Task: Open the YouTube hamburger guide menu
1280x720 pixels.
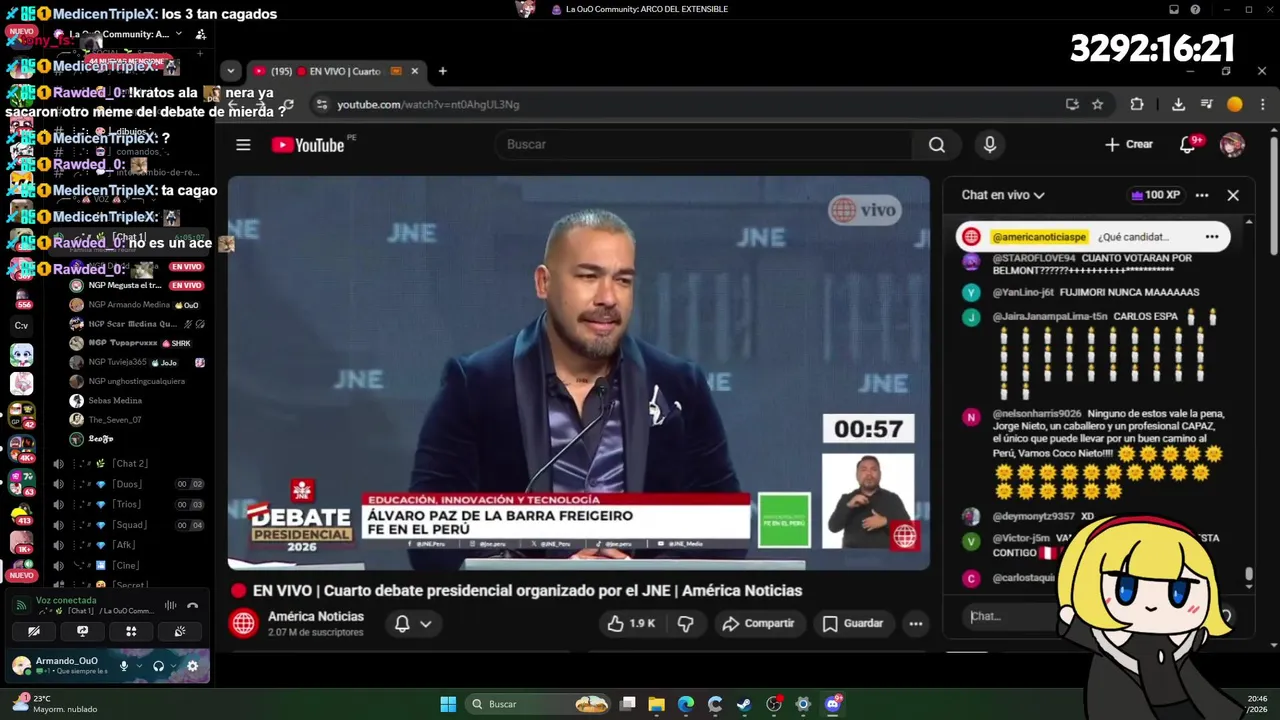Action: 243,145
